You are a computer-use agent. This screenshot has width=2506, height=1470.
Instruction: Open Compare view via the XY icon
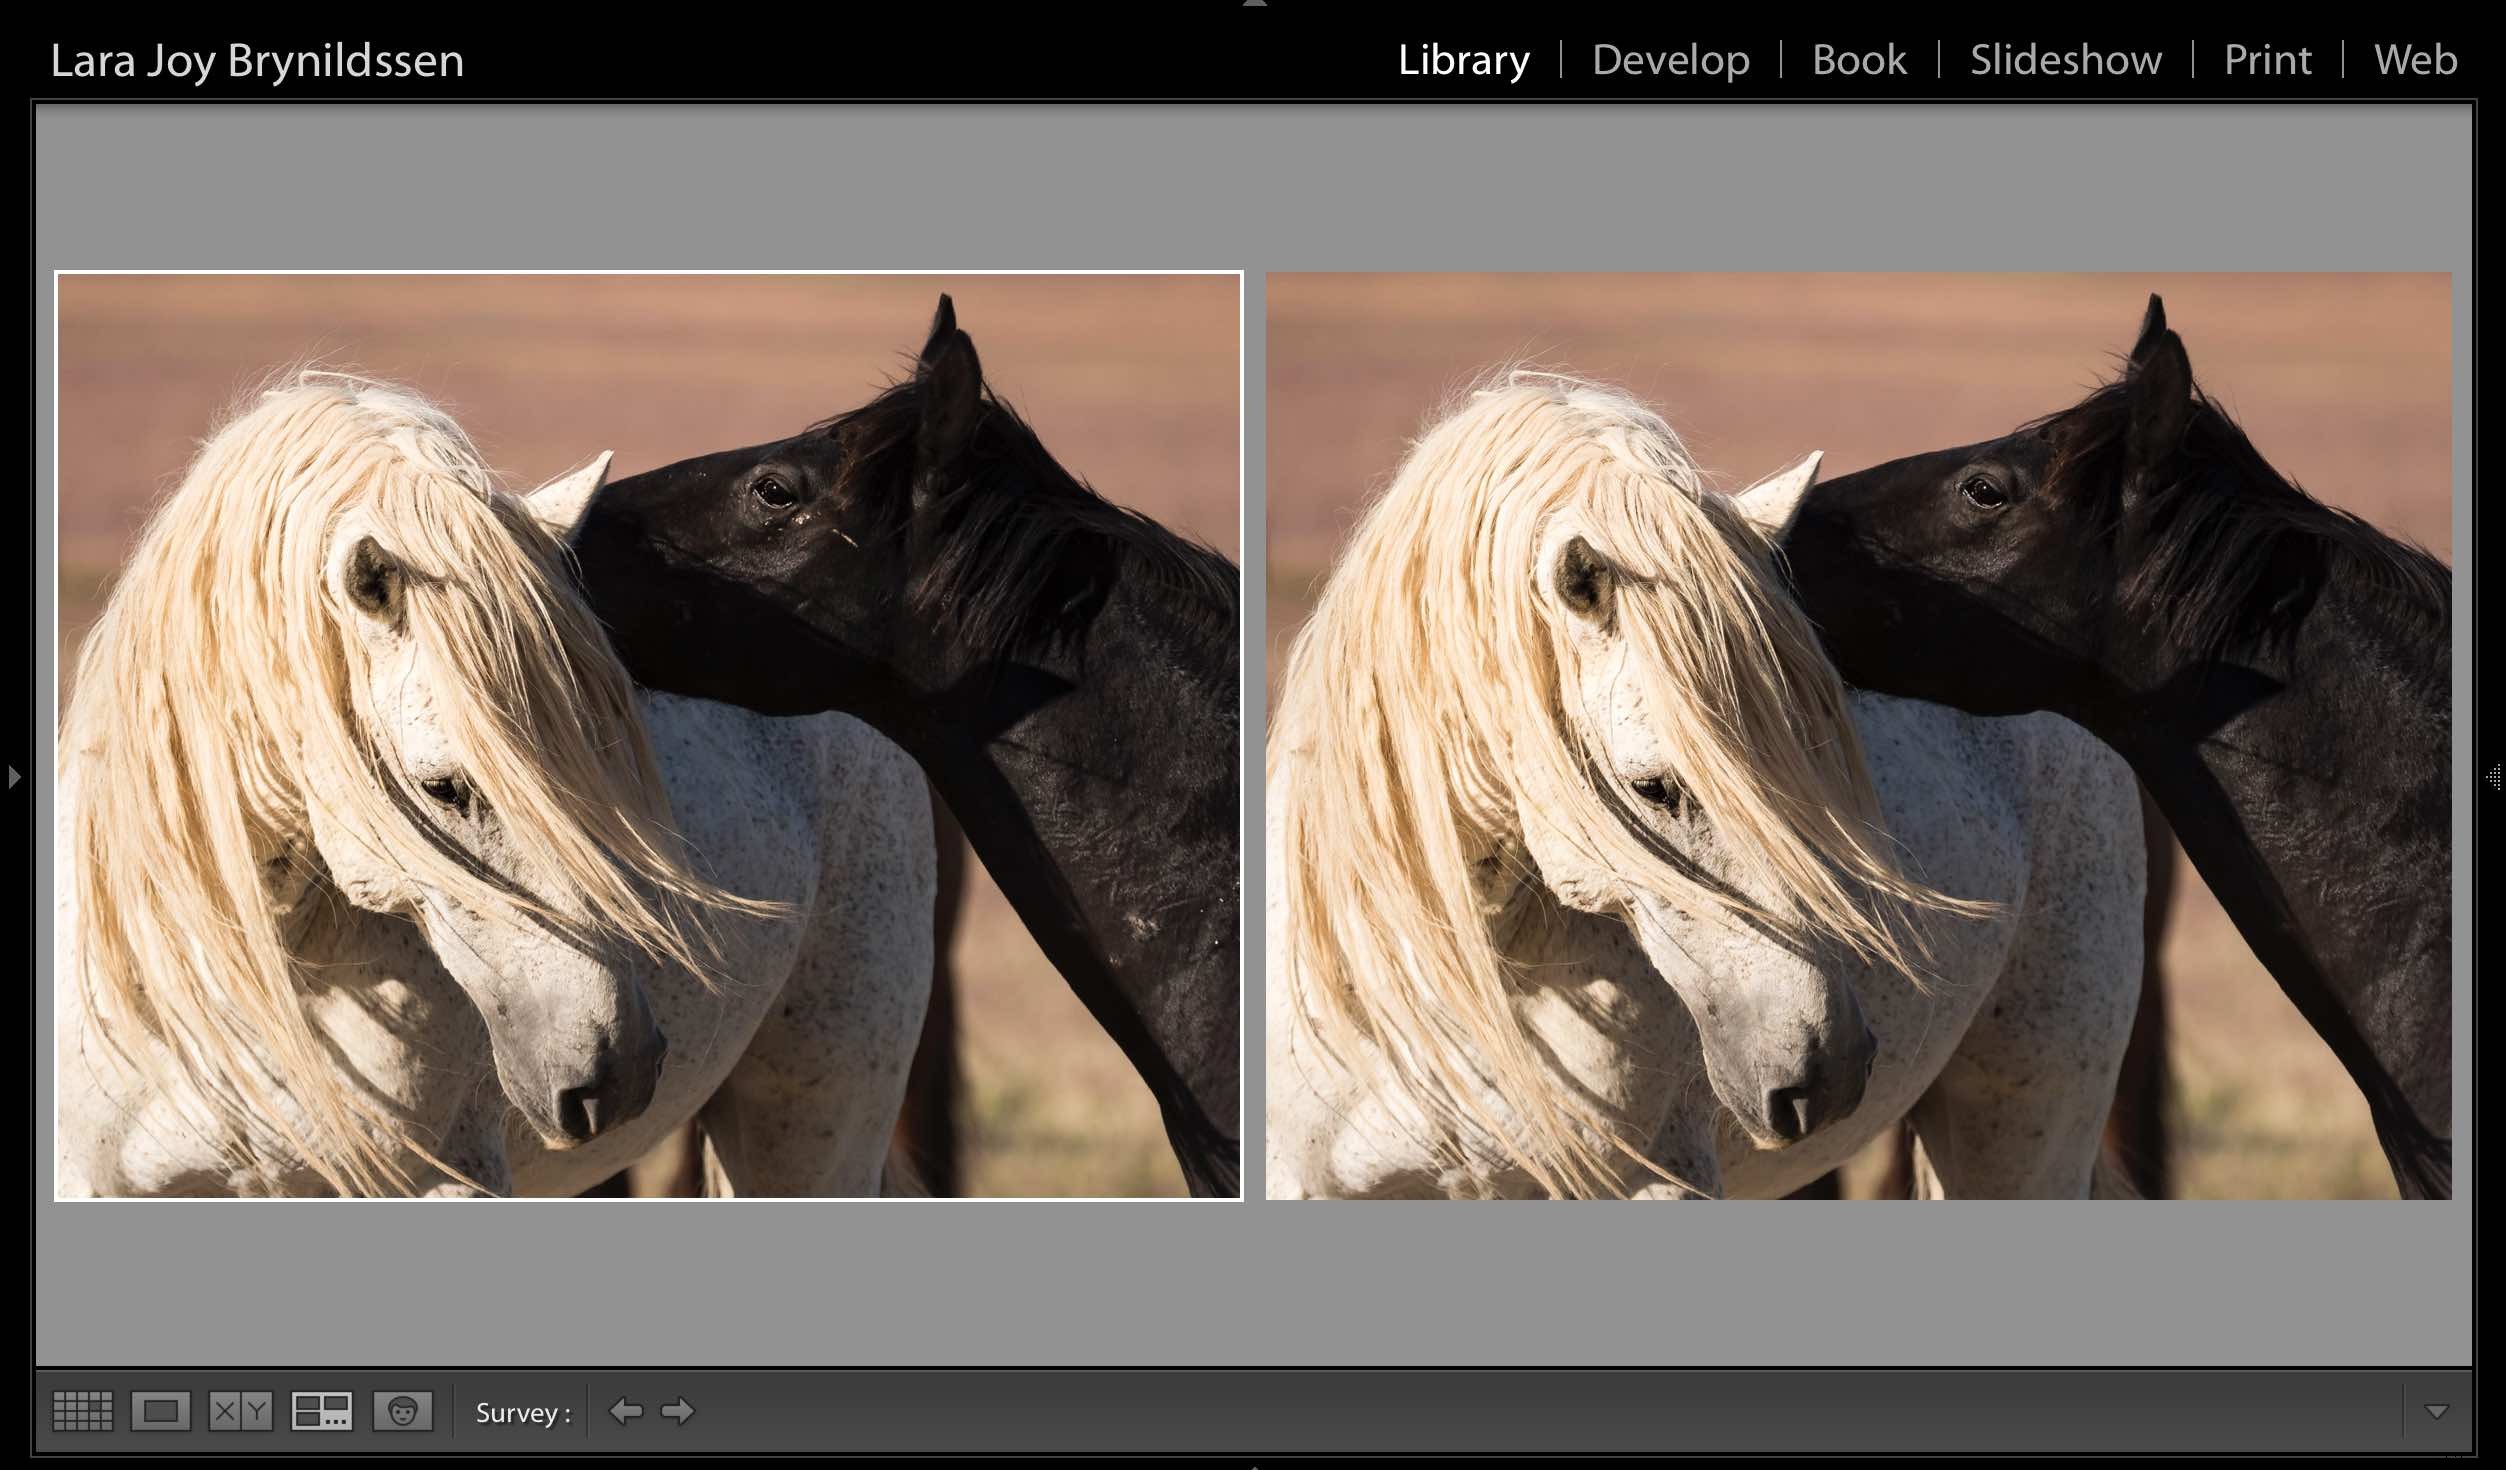tap(240, 1411)
